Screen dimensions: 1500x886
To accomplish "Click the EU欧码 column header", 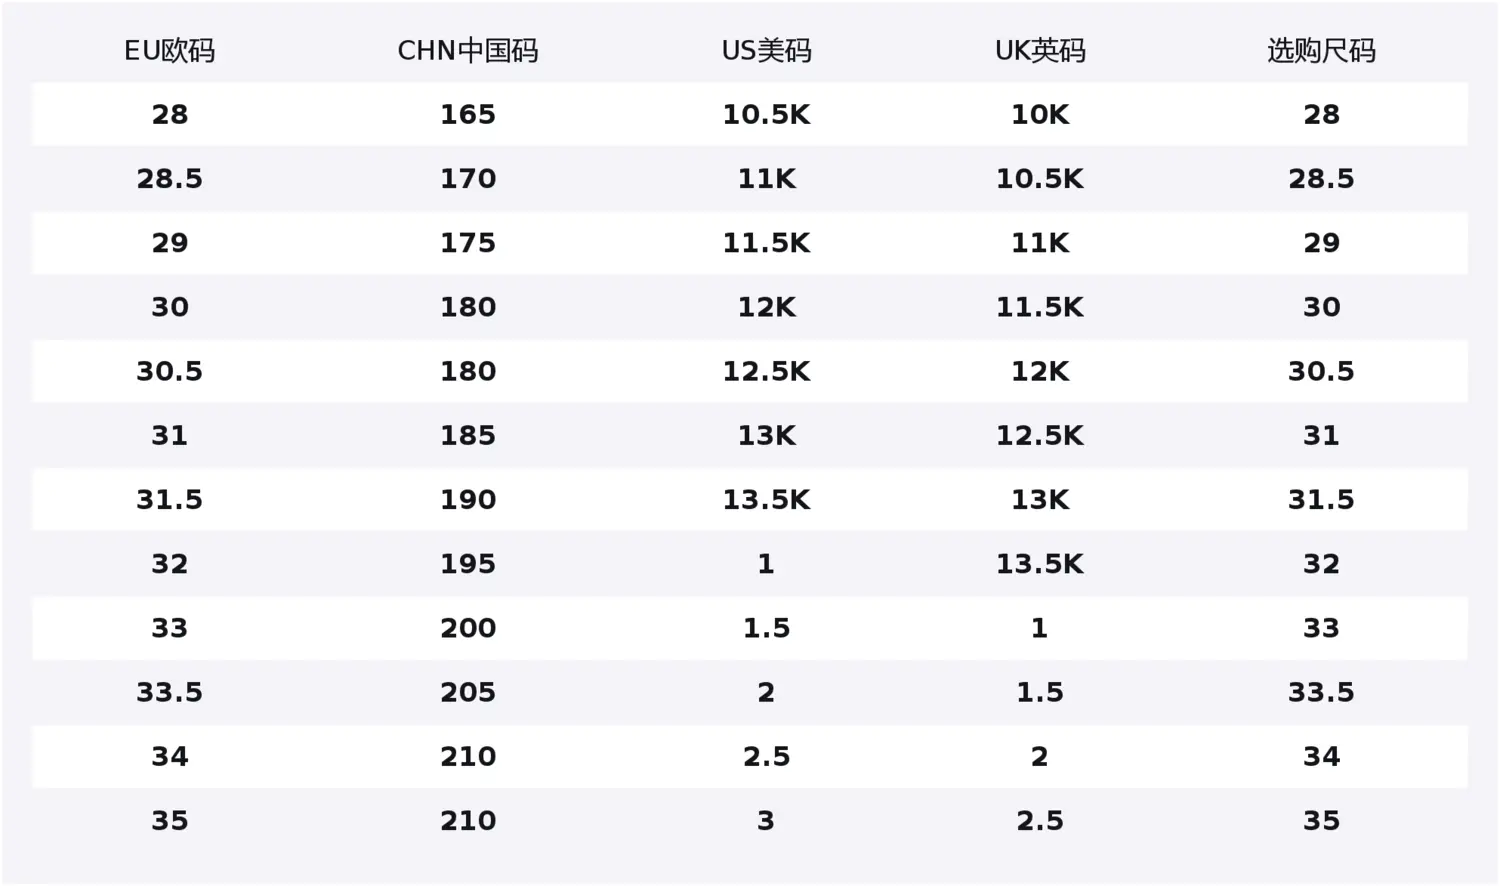I will coord(169,51).
